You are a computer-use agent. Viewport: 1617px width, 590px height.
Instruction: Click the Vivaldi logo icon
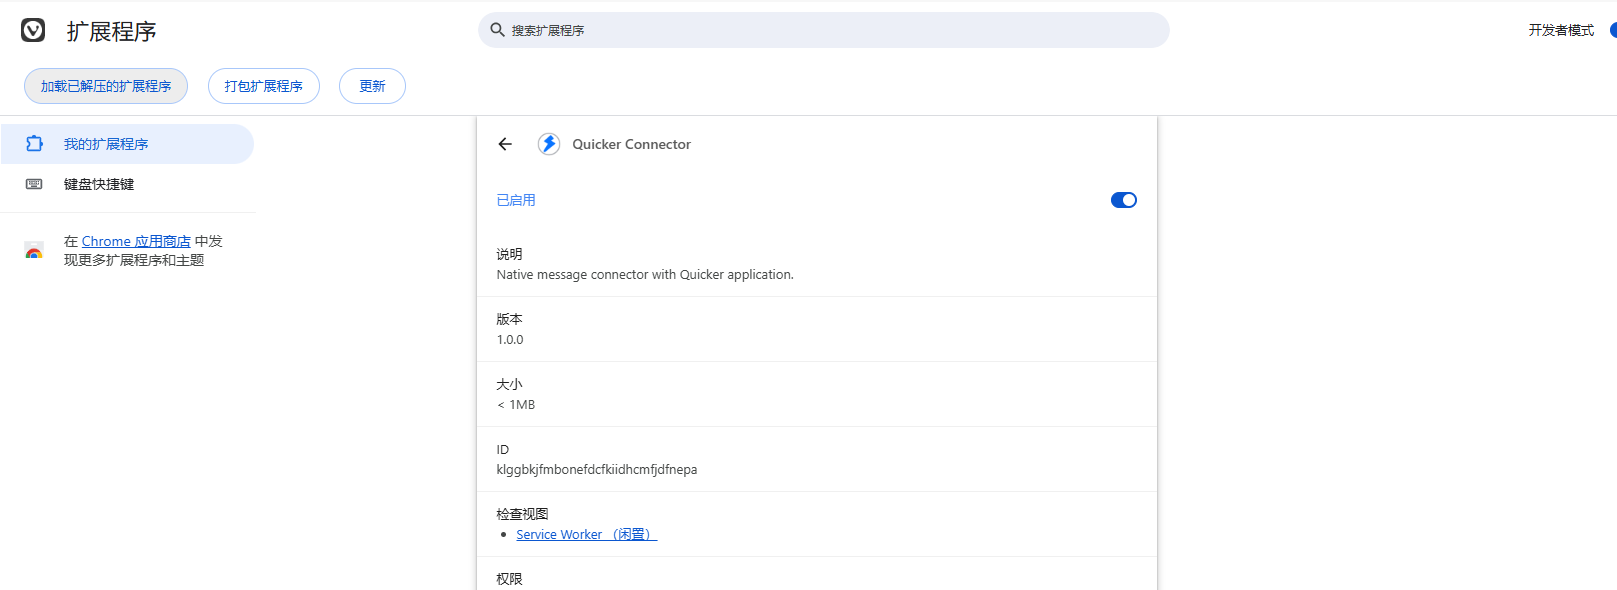(x=33, y=30)
